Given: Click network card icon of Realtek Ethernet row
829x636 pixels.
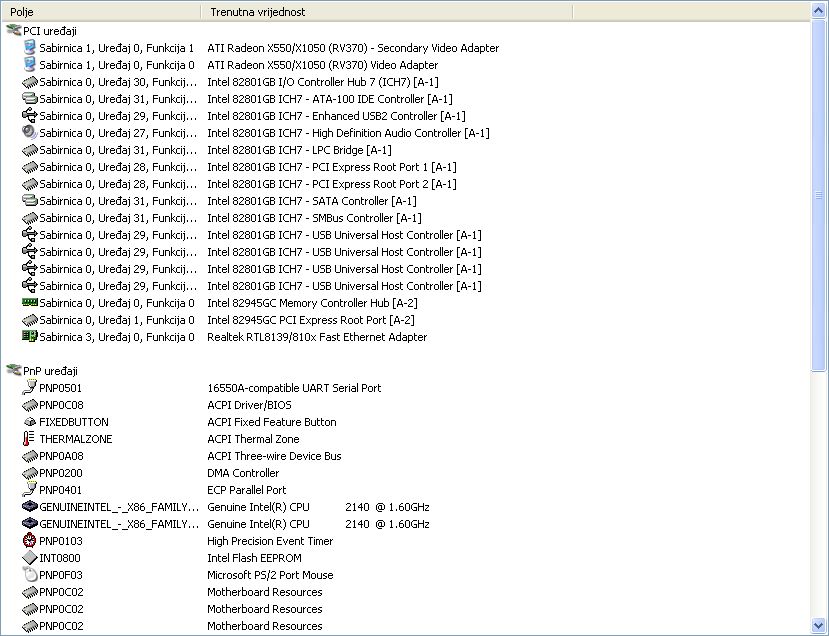Looking at the screenshot, I should (30, 336).
